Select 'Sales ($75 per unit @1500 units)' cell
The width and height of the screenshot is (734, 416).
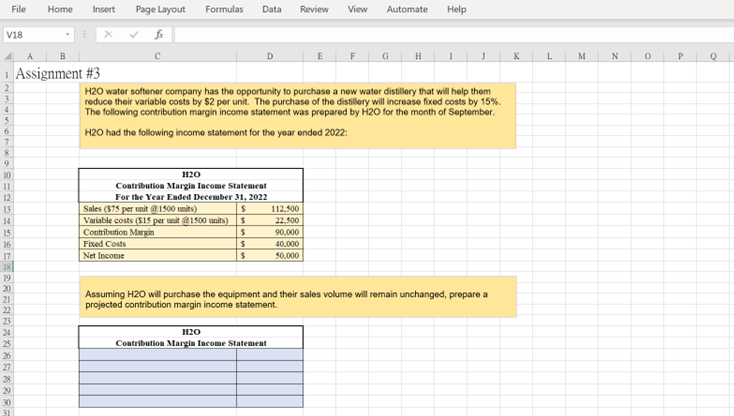click(158, 209)
